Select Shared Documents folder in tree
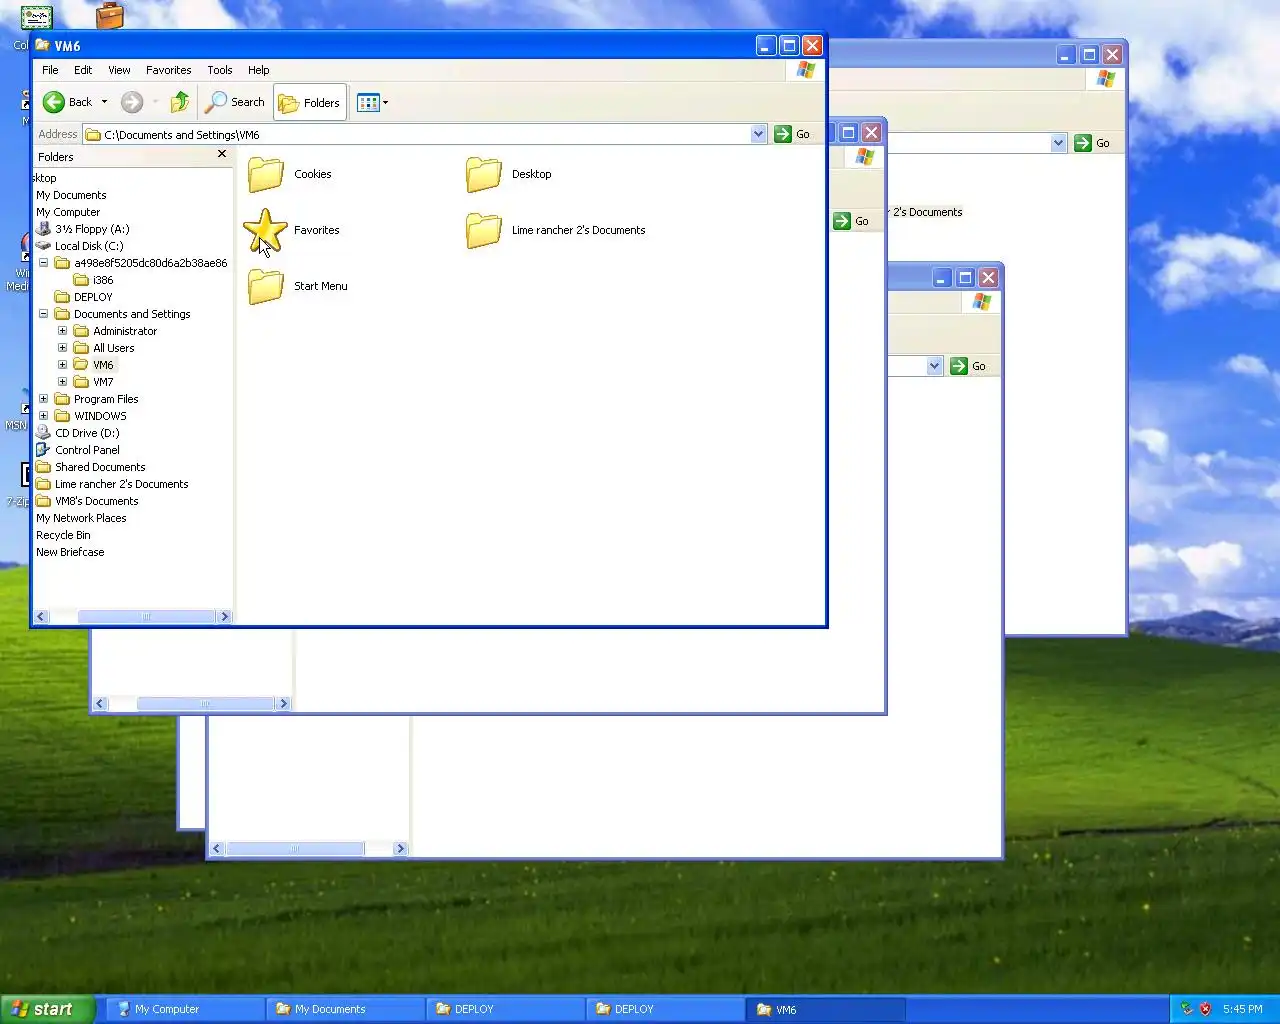 tap(90, 467)
